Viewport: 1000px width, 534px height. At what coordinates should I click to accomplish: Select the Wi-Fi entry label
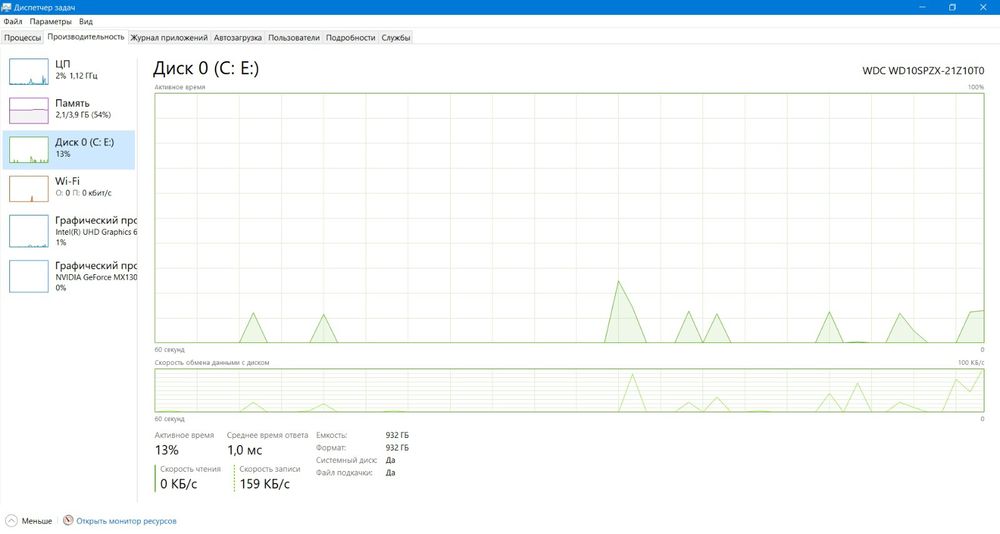tap(67, 181)
